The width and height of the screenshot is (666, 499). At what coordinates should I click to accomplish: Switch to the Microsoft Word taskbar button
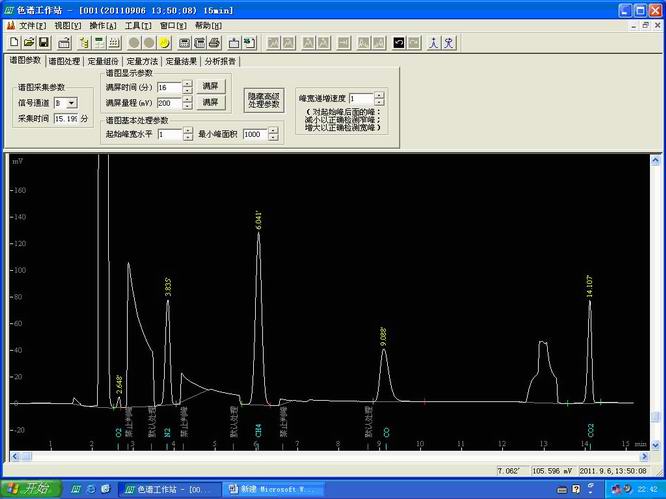tap(273, 489)
